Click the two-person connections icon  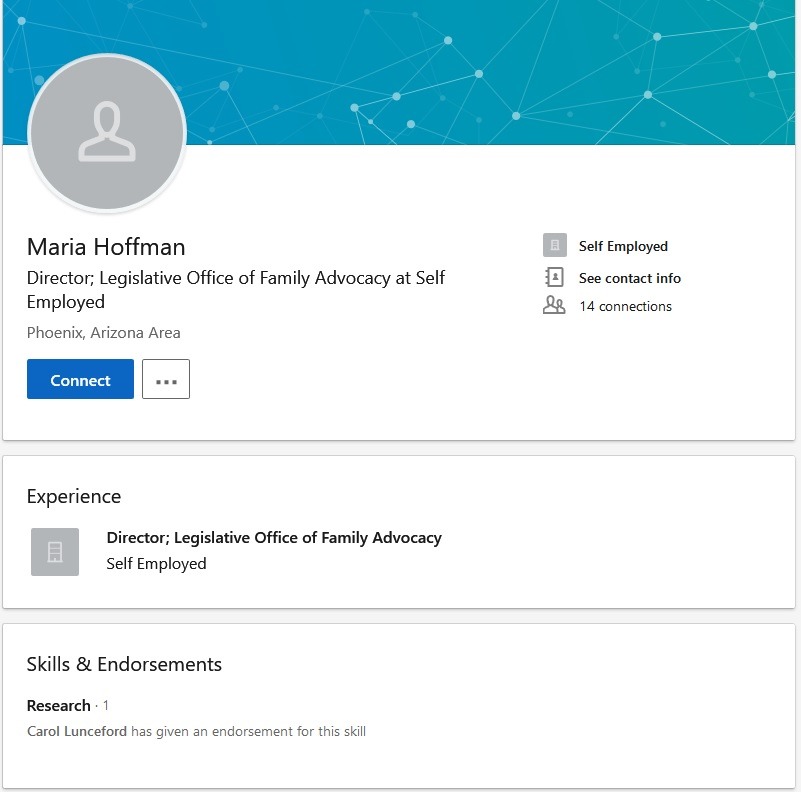coord(555,306)
